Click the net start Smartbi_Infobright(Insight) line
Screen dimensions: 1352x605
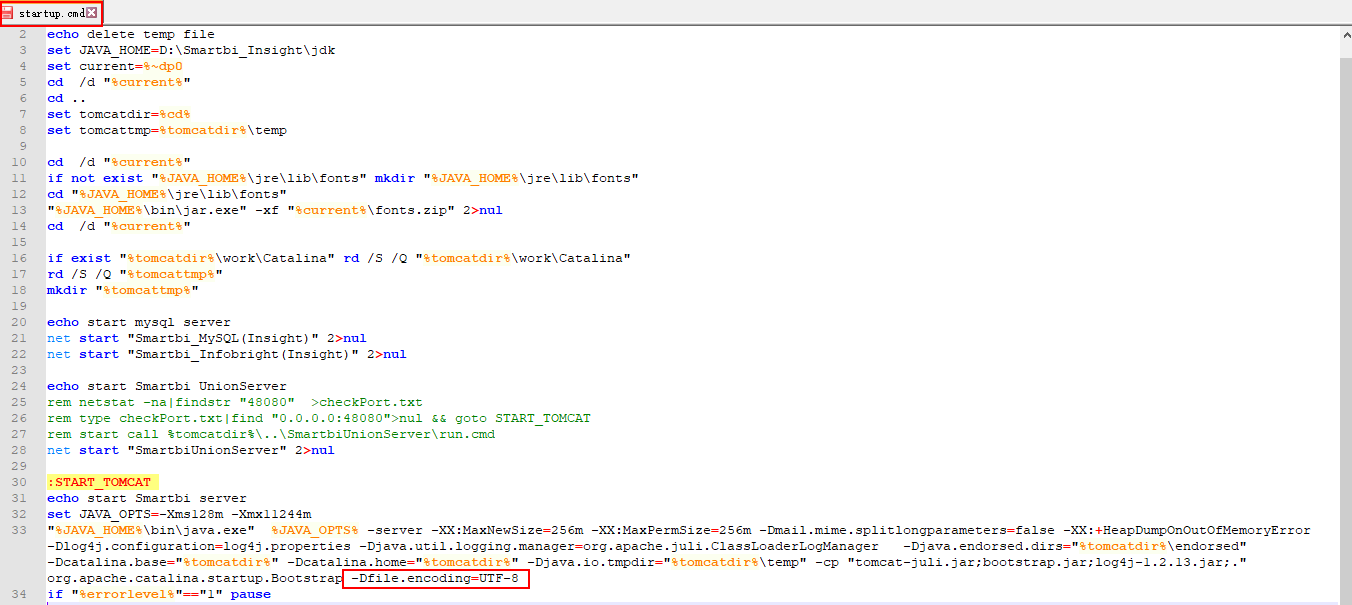(x=227, y=354)
